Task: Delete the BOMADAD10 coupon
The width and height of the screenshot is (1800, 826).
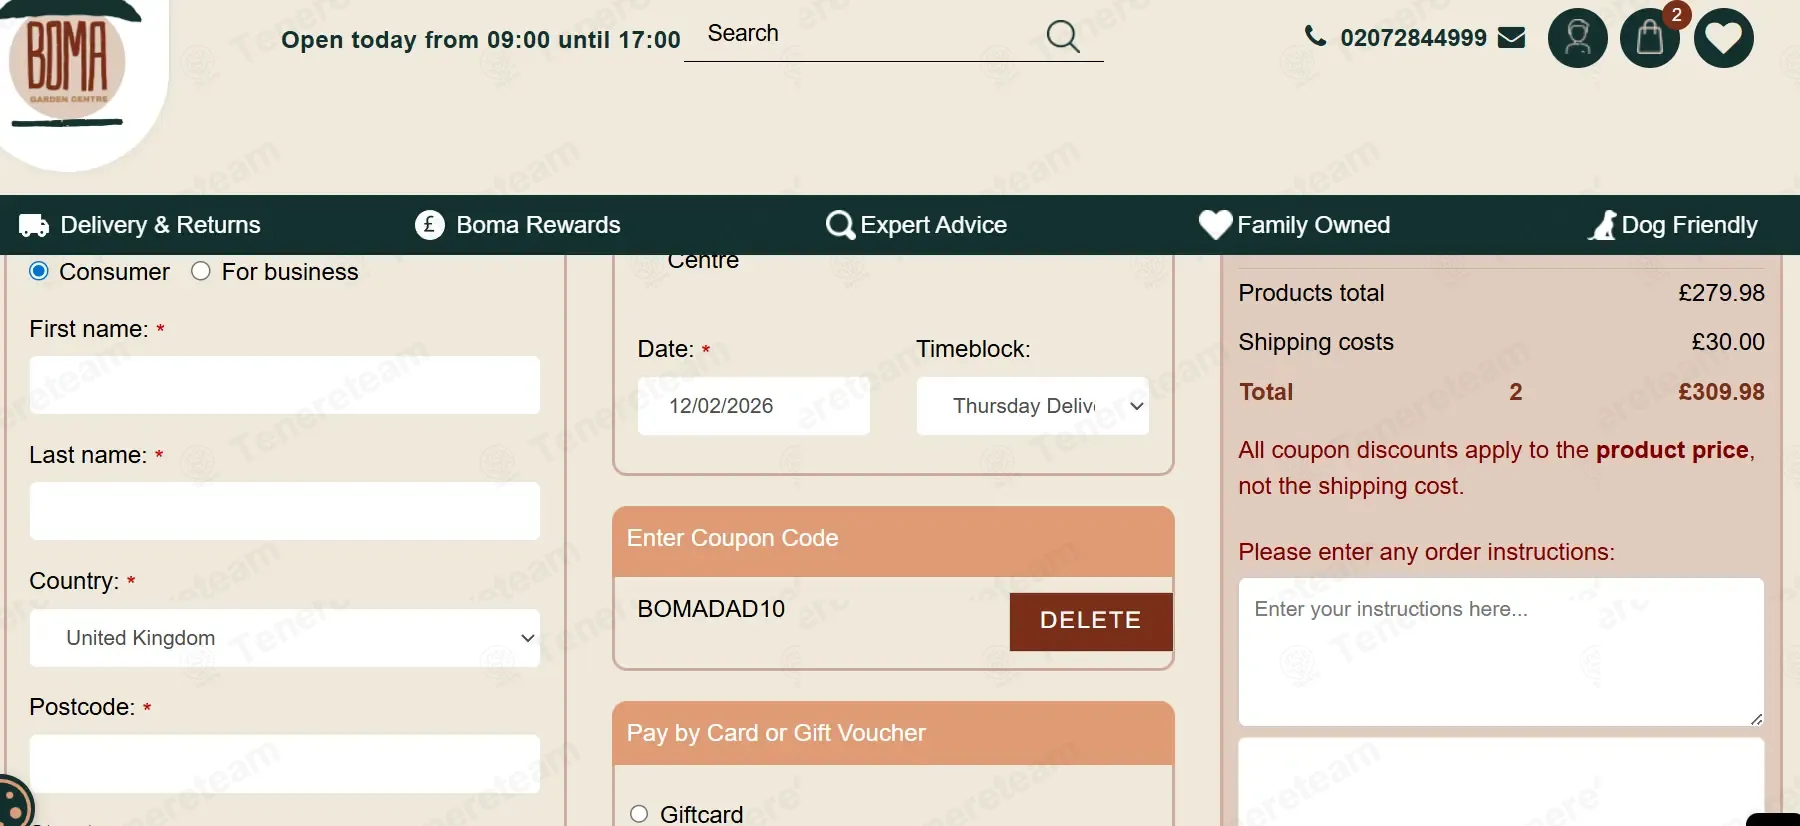Action: coord(1090,621)
